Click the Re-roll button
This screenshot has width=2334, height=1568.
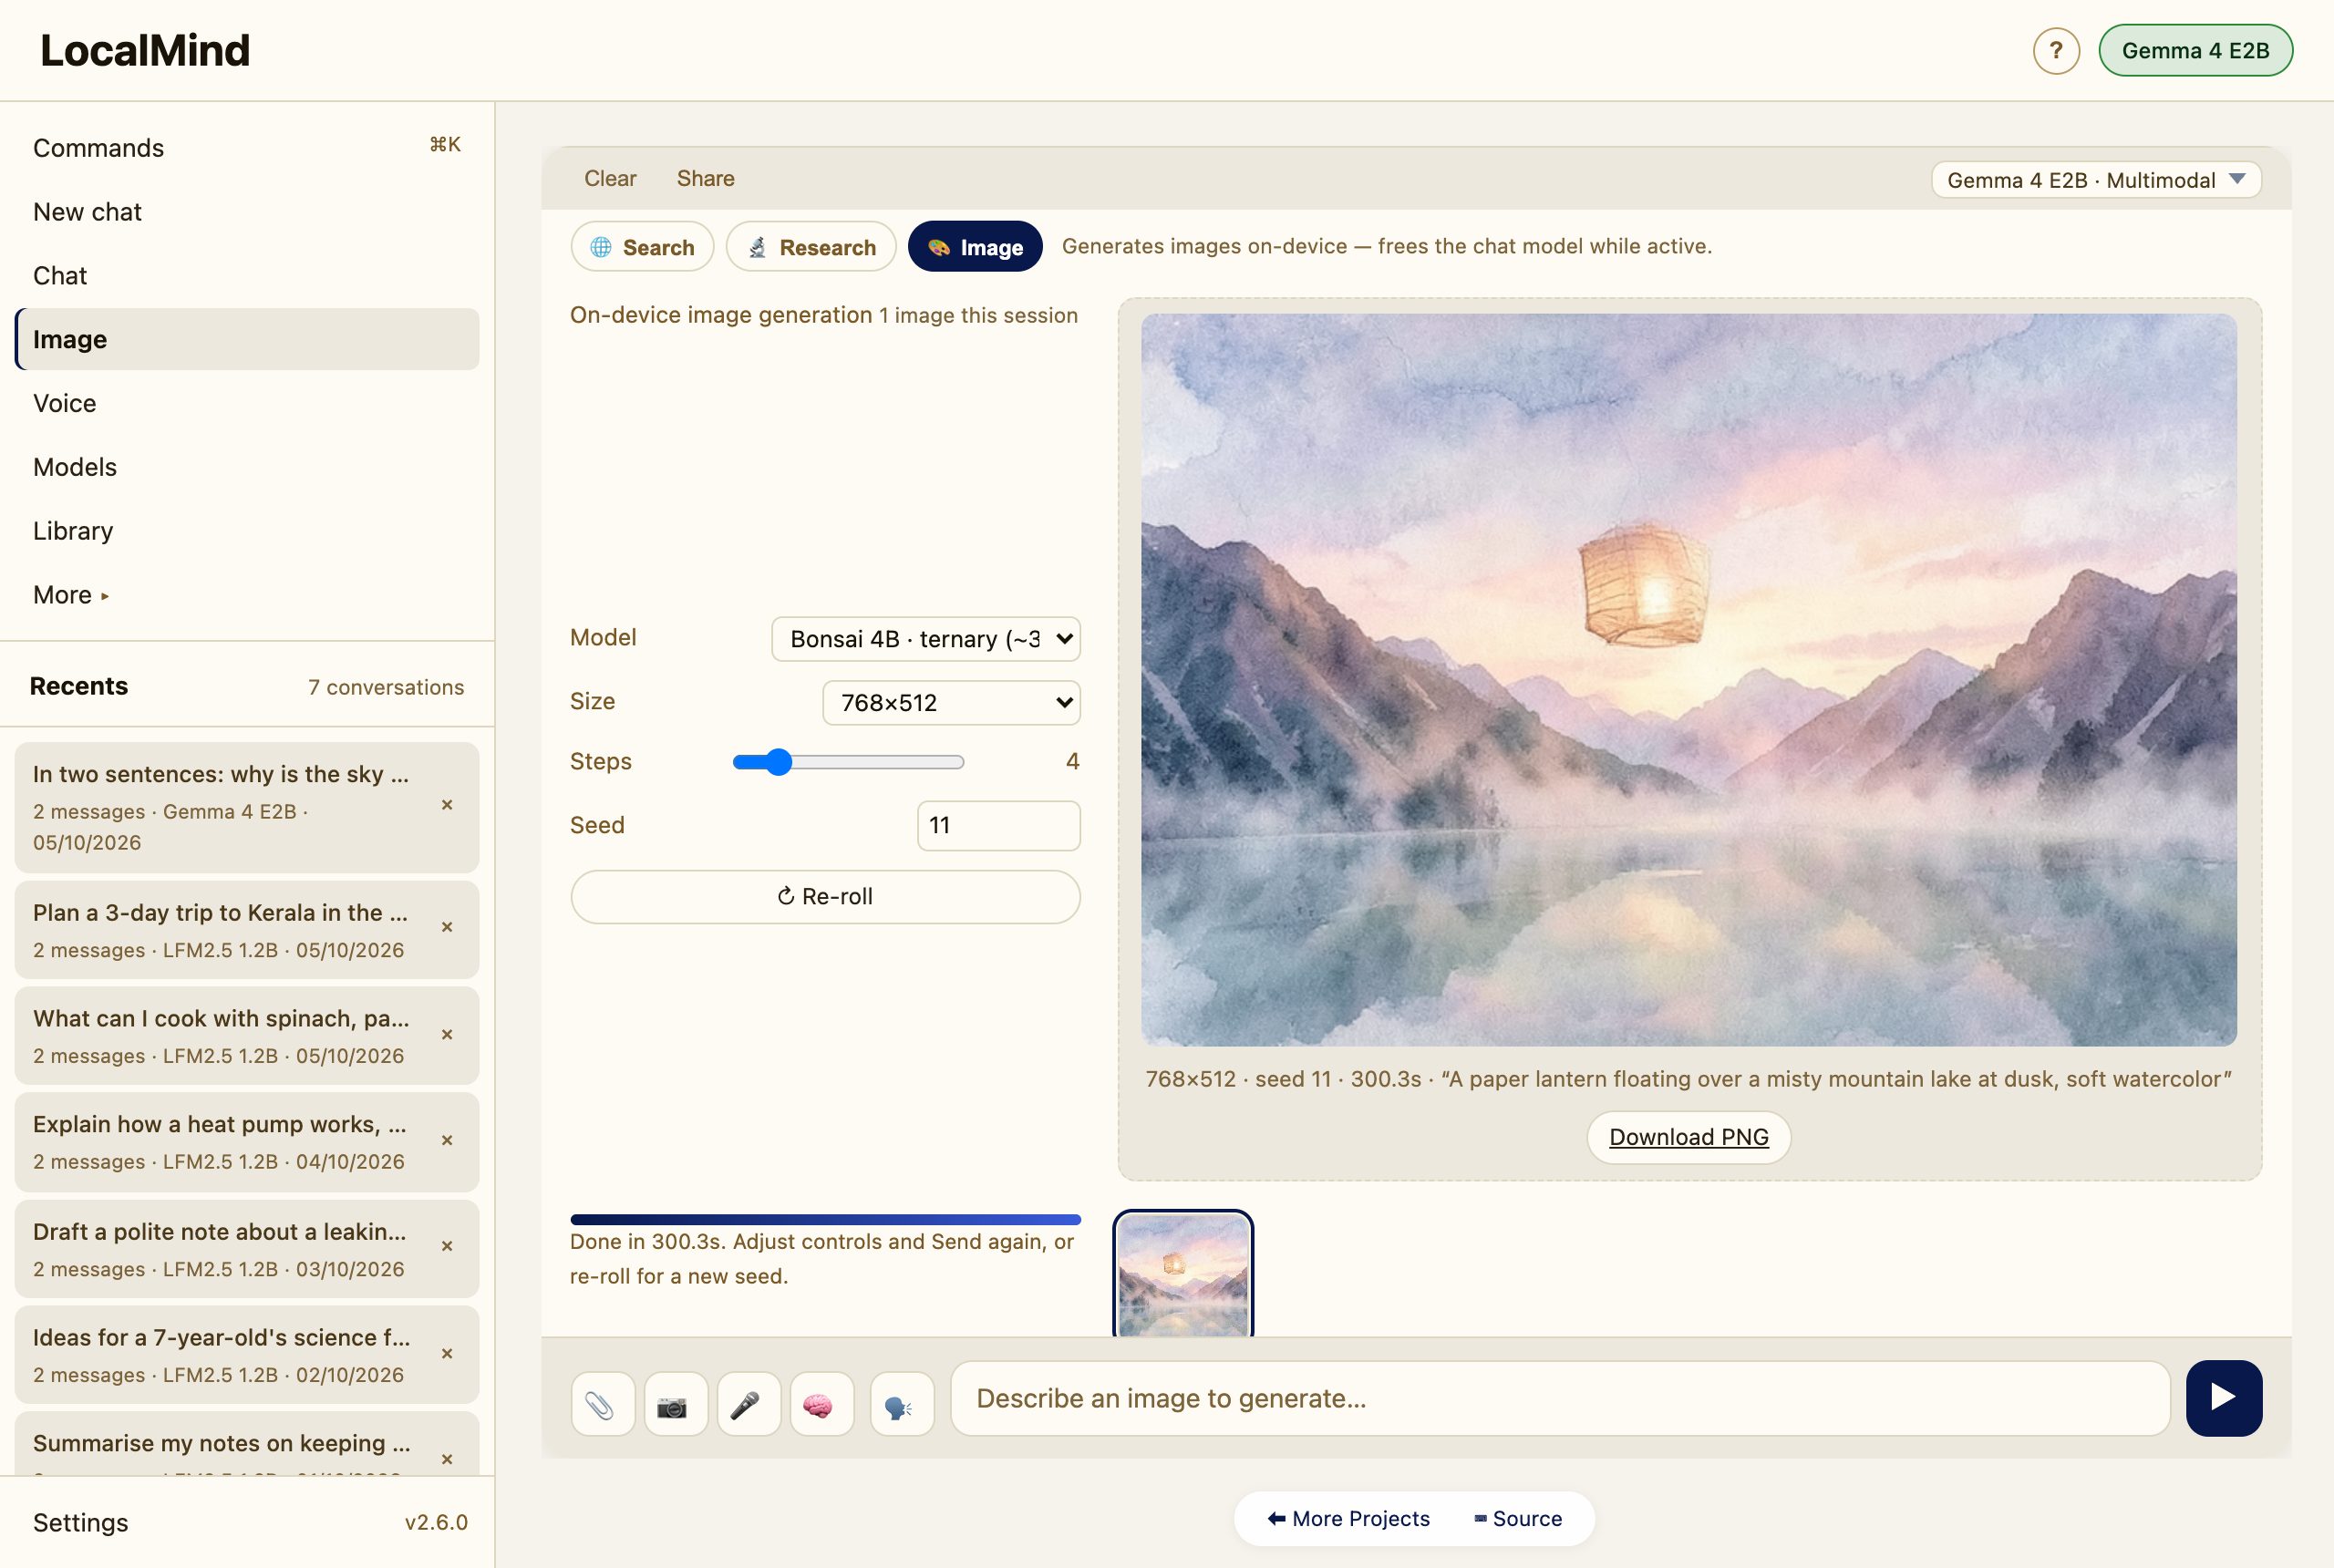pos(825,896)
